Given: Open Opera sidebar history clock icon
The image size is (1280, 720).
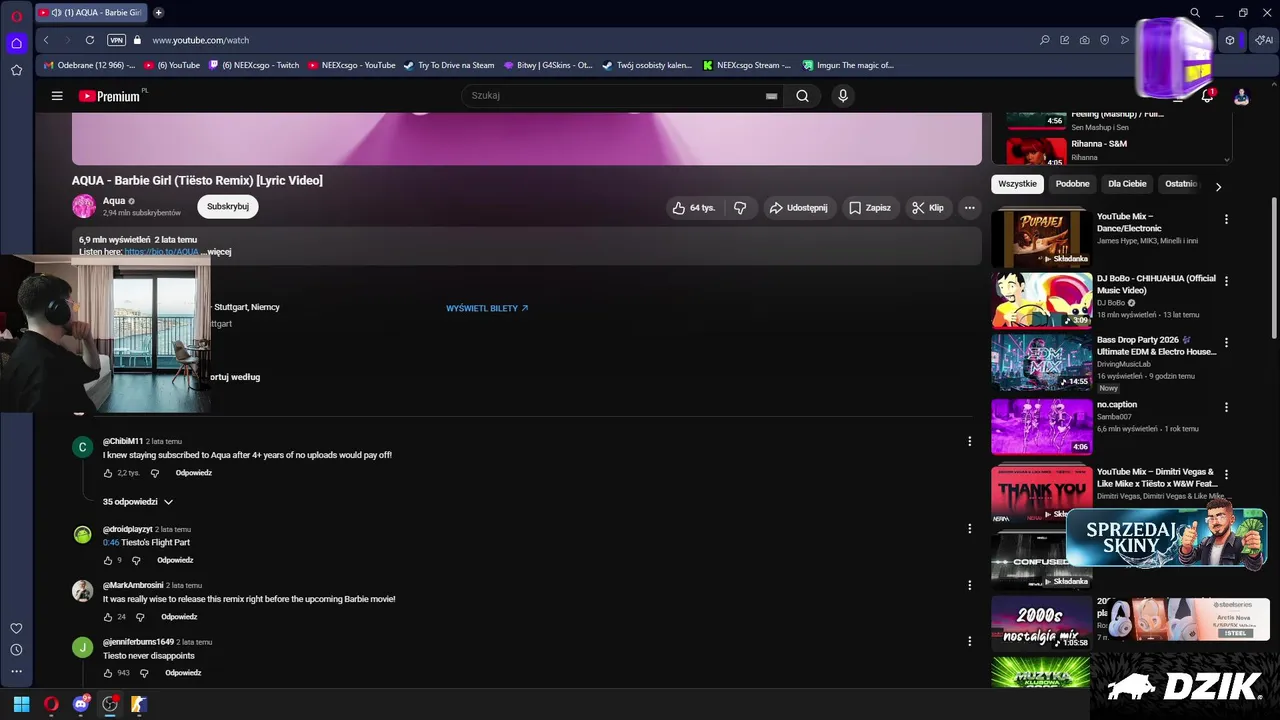Looking at the screenshot, I should tap(16, 650).
